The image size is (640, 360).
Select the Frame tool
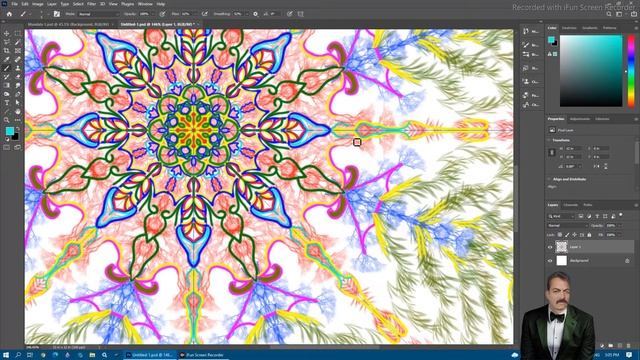(18, 51)
